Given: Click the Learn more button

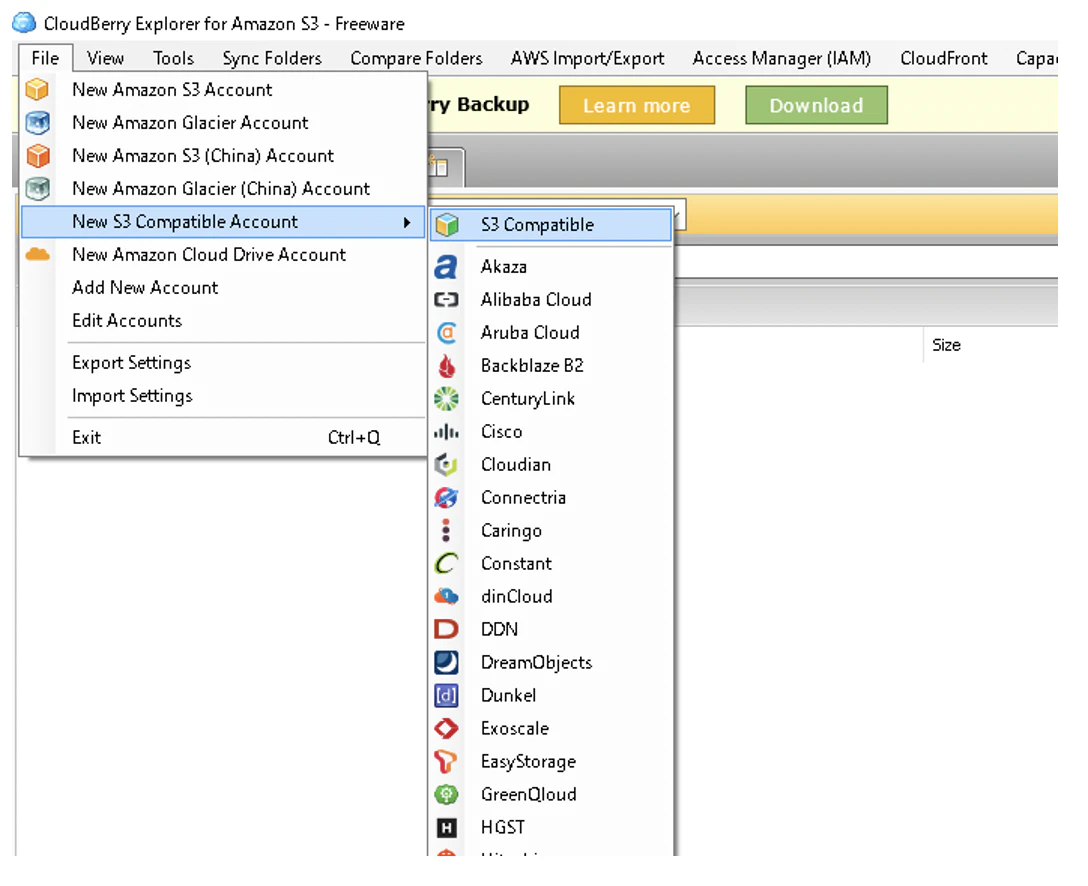Looking at the screenshot, I should click(637, 105).
